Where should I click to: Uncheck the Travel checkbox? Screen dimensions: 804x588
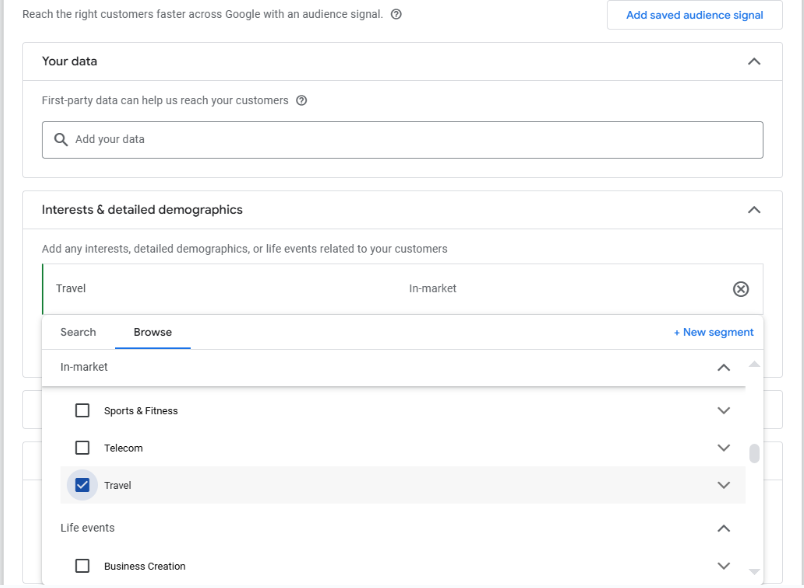(82, 485)
